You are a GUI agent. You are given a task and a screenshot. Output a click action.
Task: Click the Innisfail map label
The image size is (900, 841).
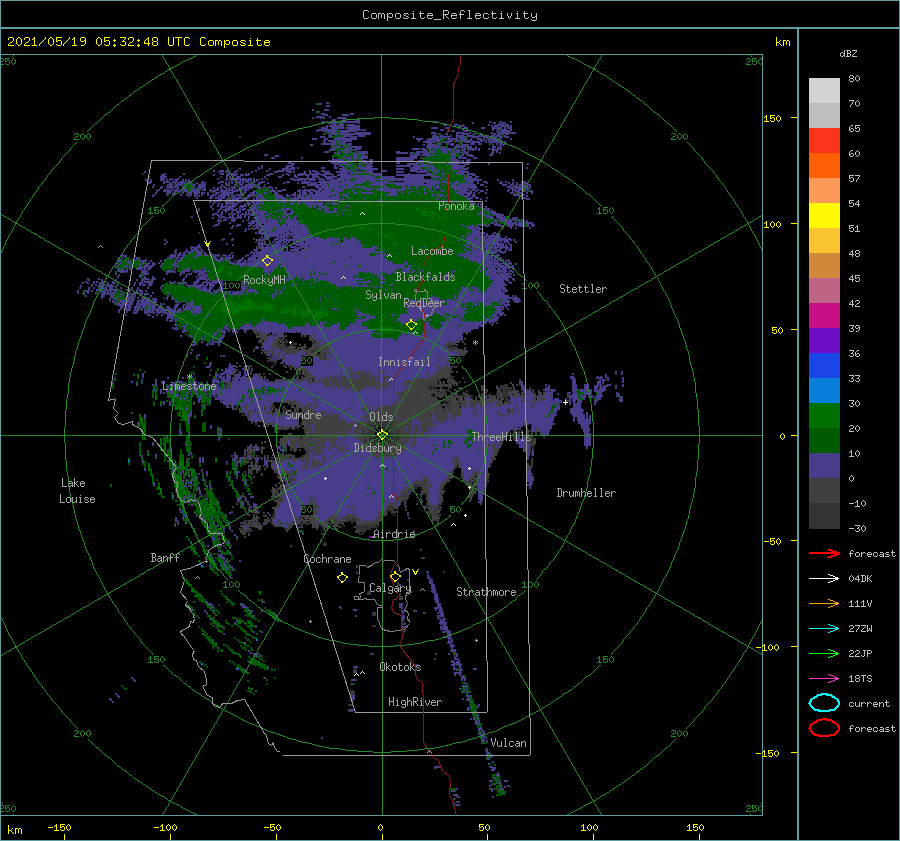[x=404, y=362]
